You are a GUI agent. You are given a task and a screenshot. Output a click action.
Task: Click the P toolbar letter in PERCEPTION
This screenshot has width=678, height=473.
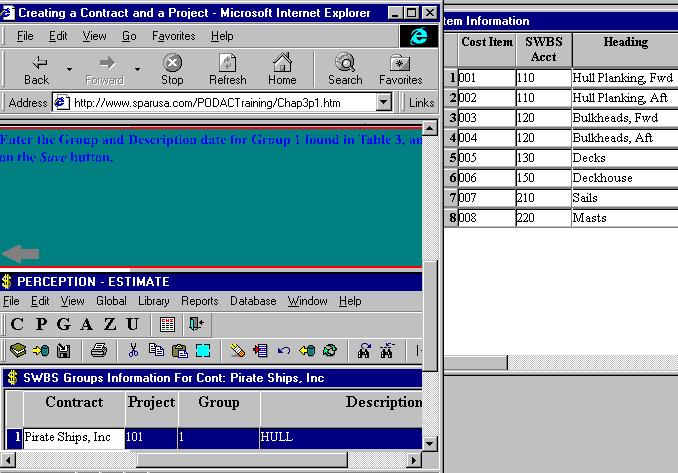pos(41,324)
